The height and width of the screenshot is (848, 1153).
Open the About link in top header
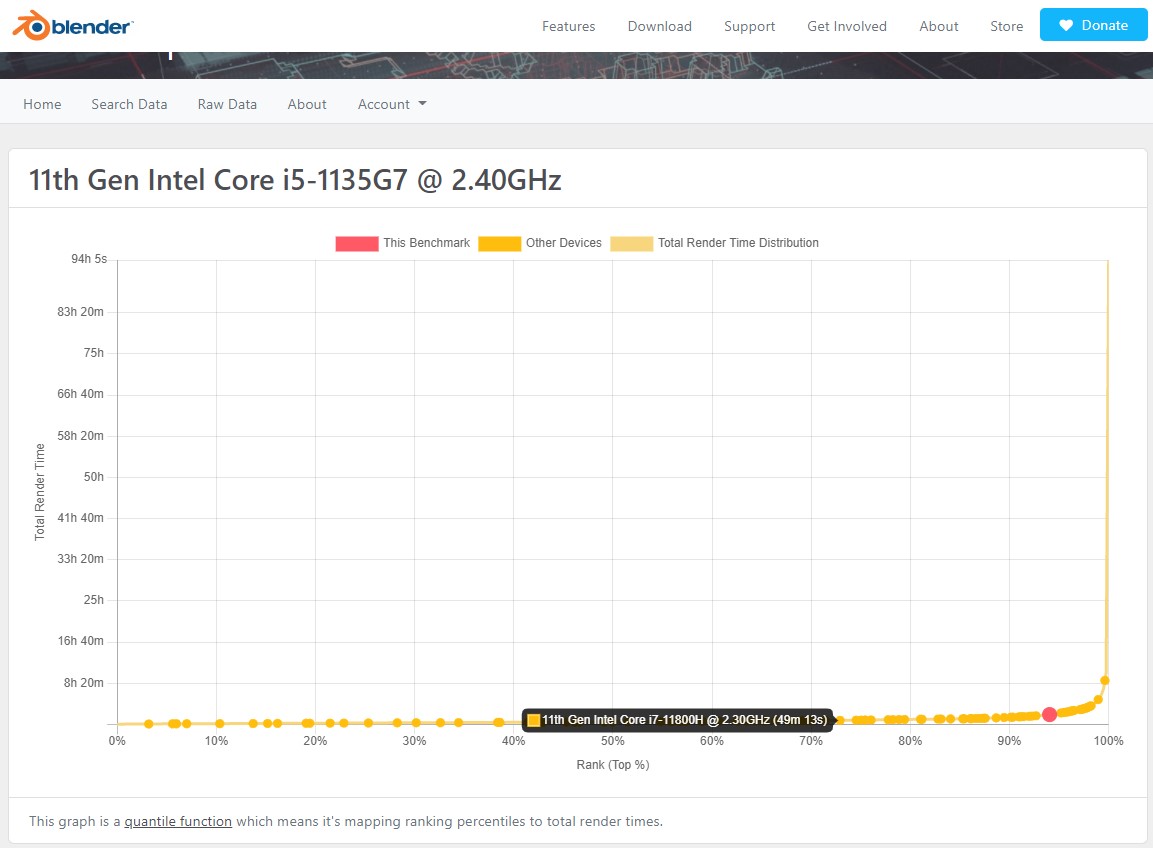[938, 26]
